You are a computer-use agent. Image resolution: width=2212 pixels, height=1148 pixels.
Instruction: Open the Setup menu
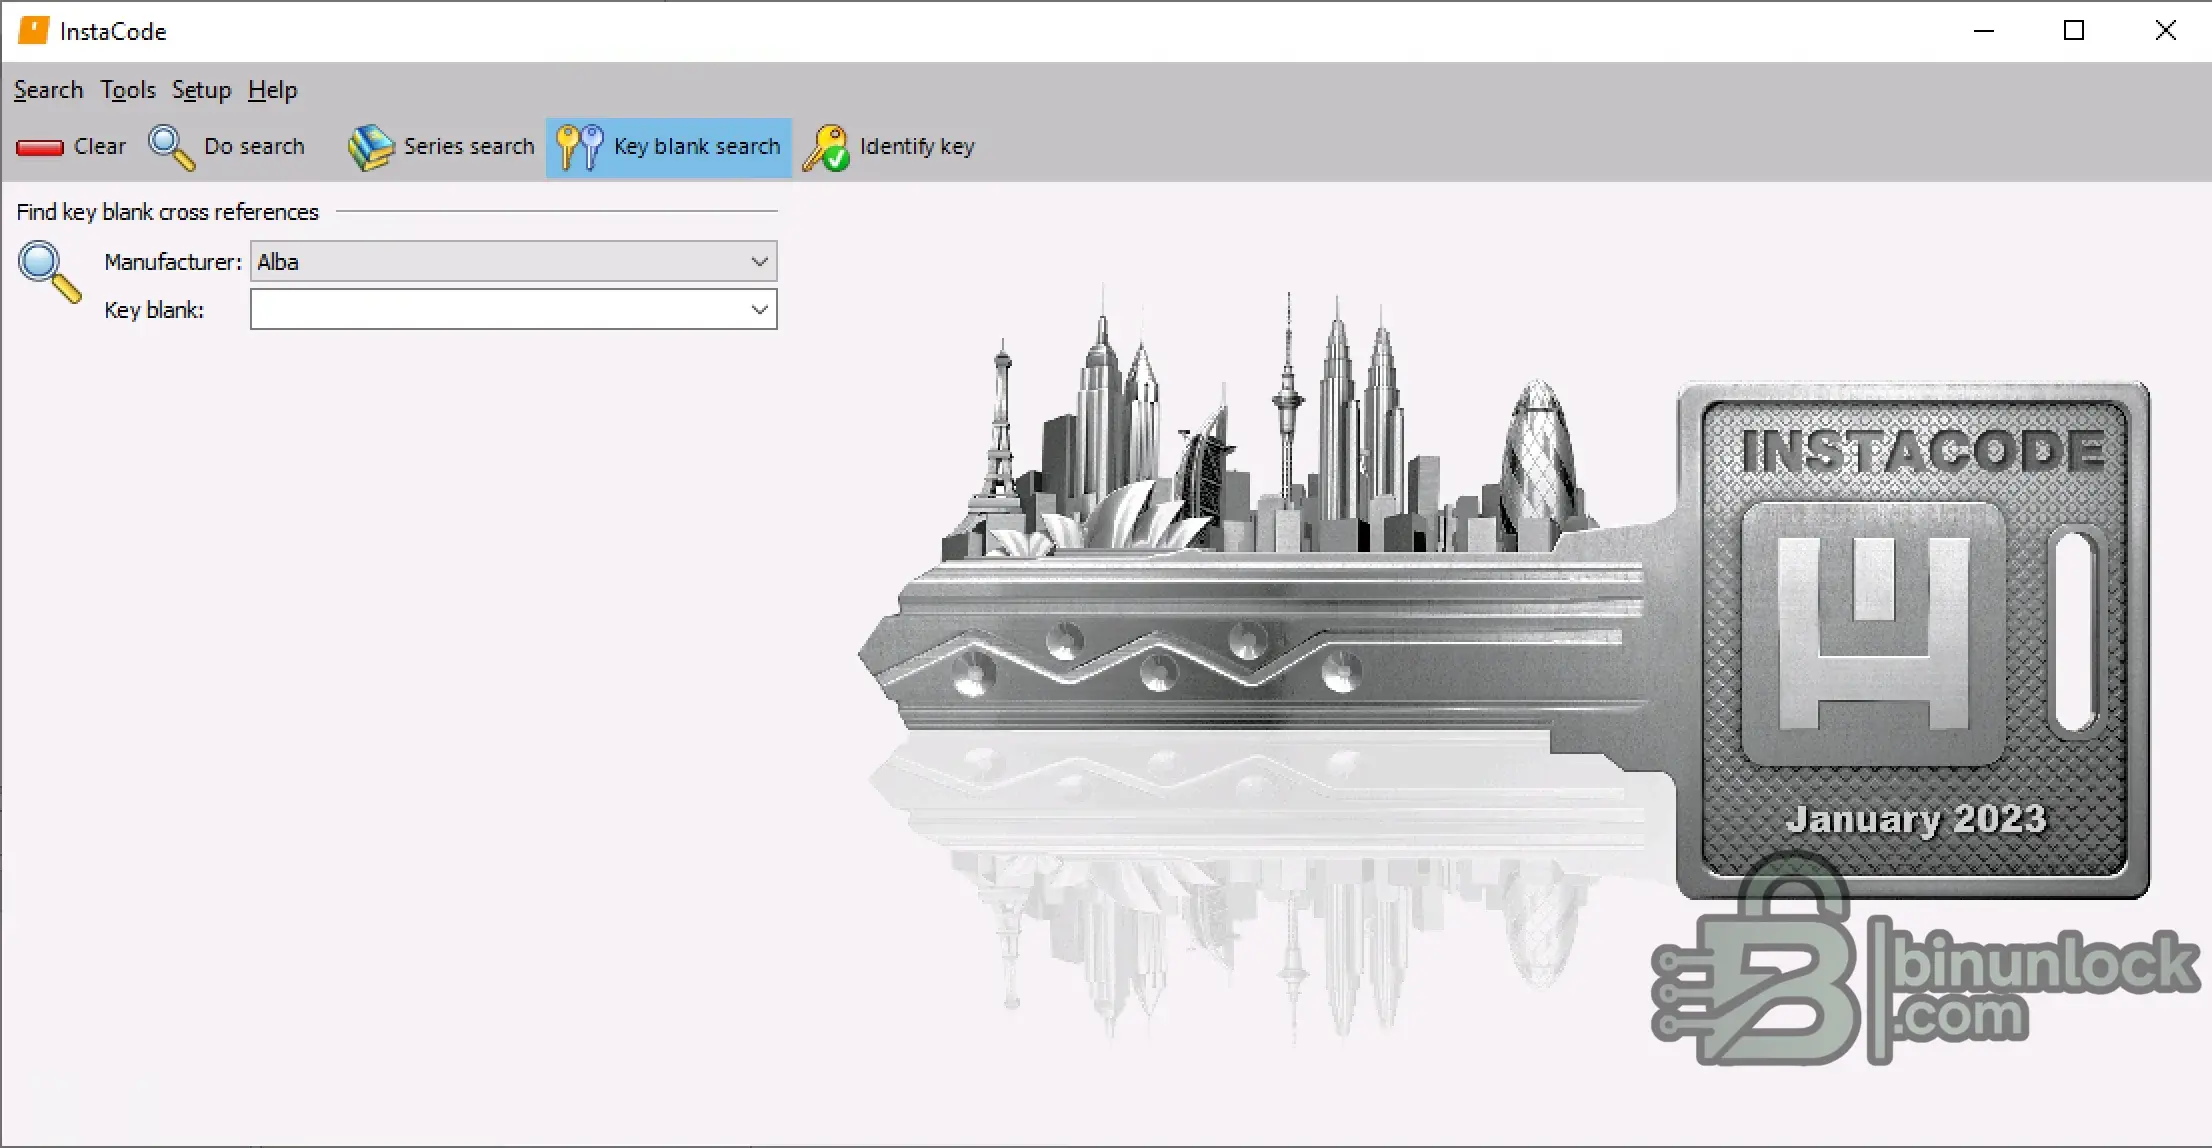[201, 90]
